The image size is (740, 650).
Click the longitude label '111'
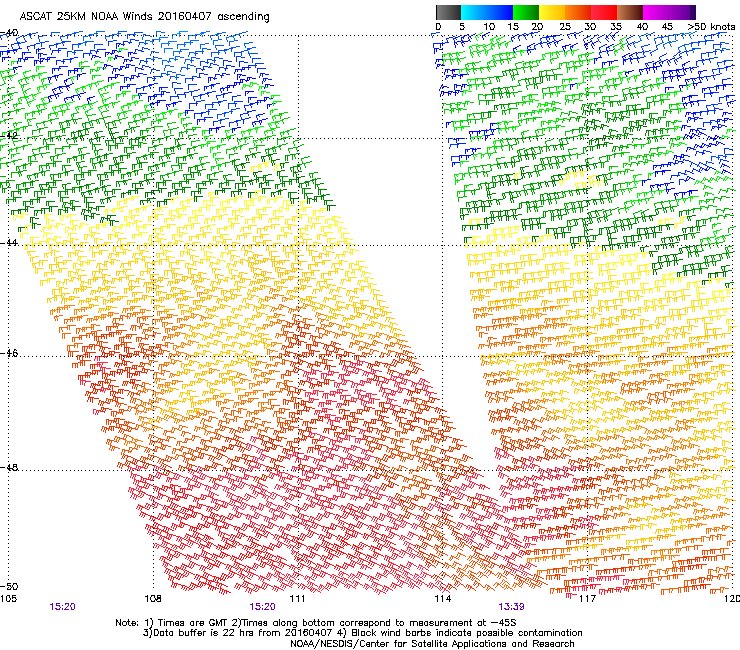(x=297, y=599)
